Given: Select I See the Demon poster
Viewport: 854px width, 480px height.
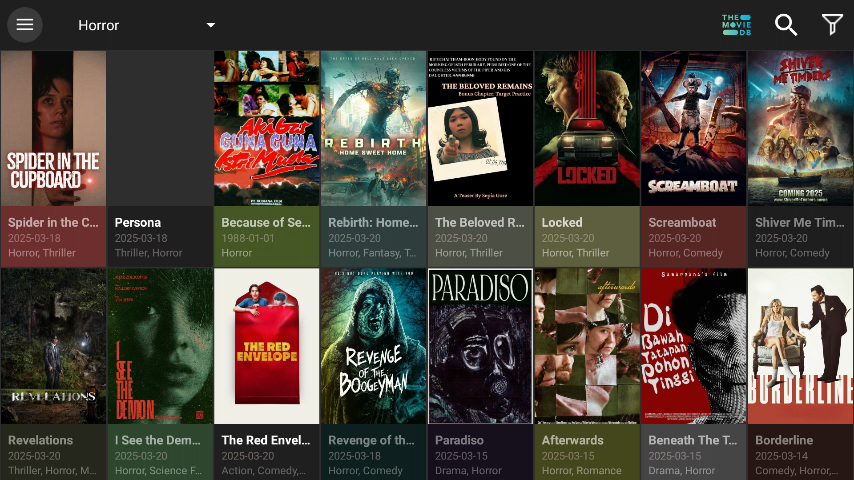Looking at the screenshot, I should (160, 346).
